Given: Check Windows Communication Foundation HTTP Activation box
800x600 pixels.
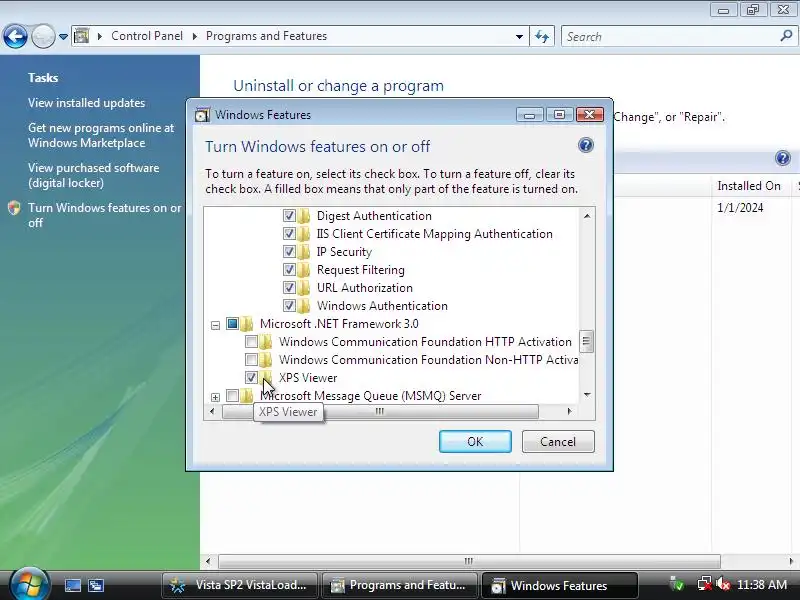Looking at the screenshot, I should [x=251, y=341].
